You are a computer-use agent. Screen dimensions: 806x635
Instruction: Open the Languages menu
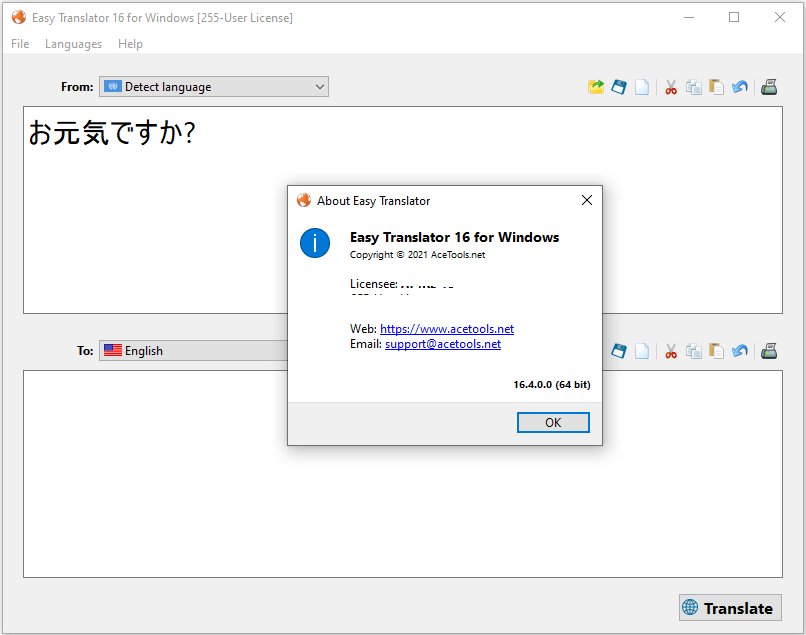coord(74,44)
